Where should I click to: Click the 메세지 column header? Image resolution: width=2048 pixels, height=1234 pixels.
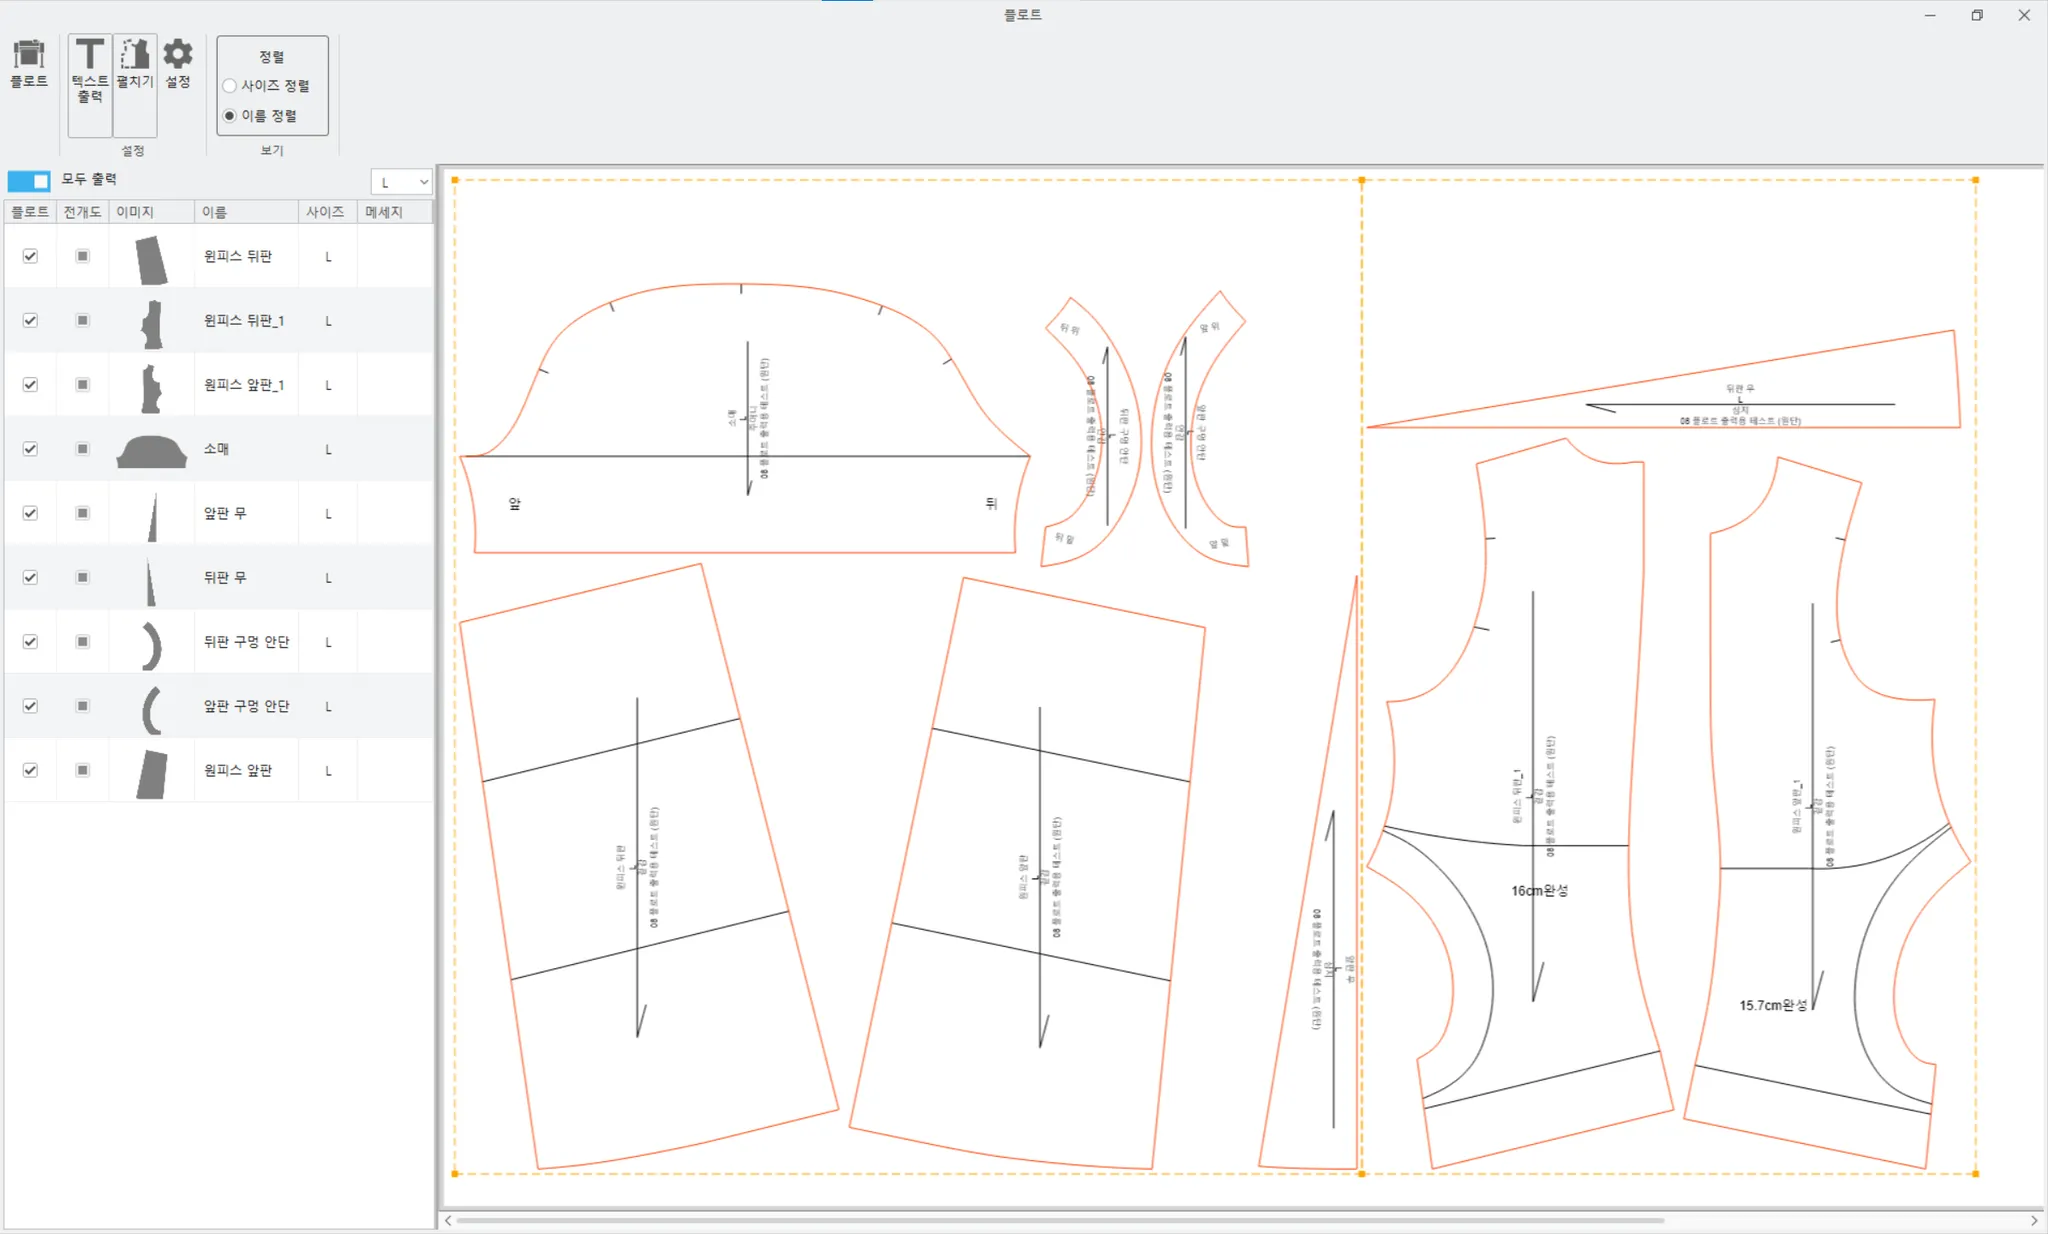[x=384, y=212]
